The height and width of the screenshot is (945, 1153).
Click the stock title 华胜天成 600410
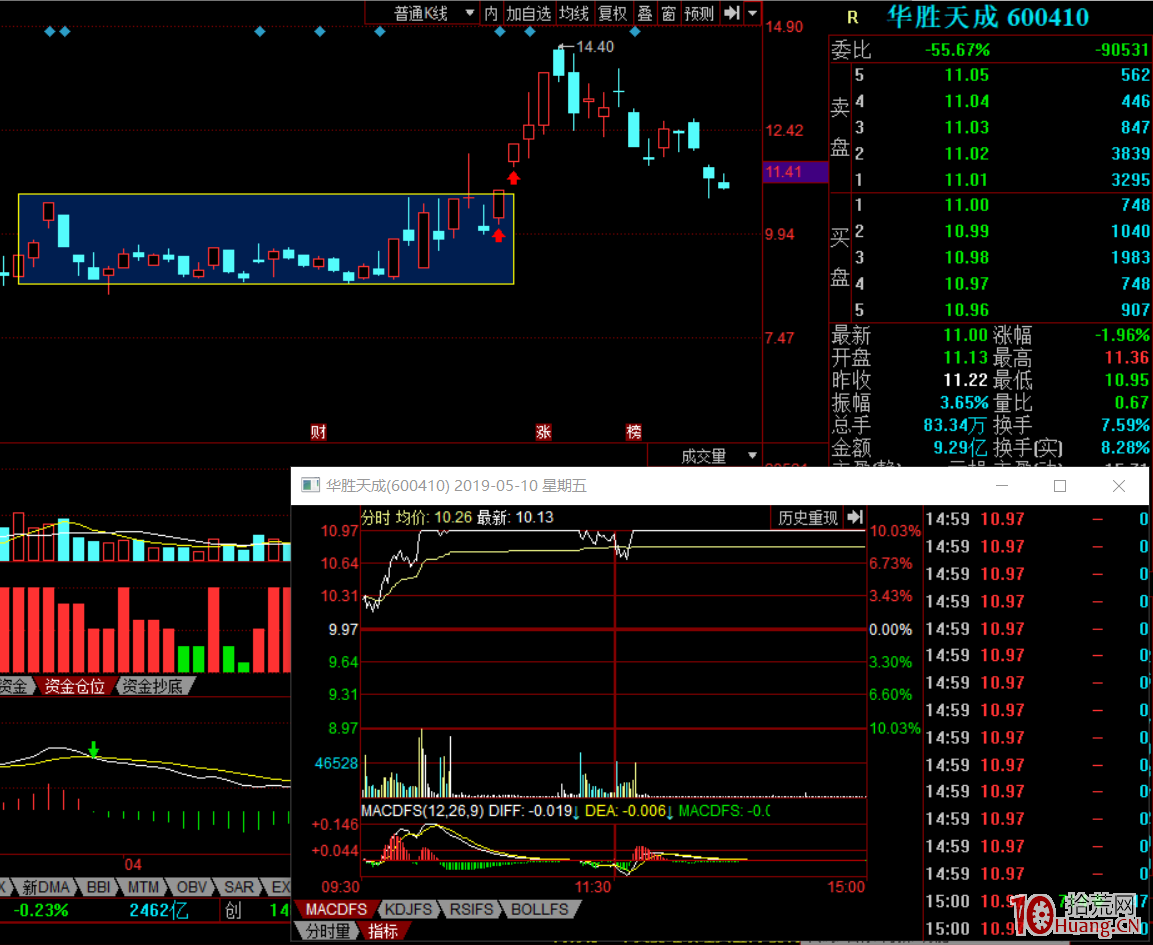point(988,17)
